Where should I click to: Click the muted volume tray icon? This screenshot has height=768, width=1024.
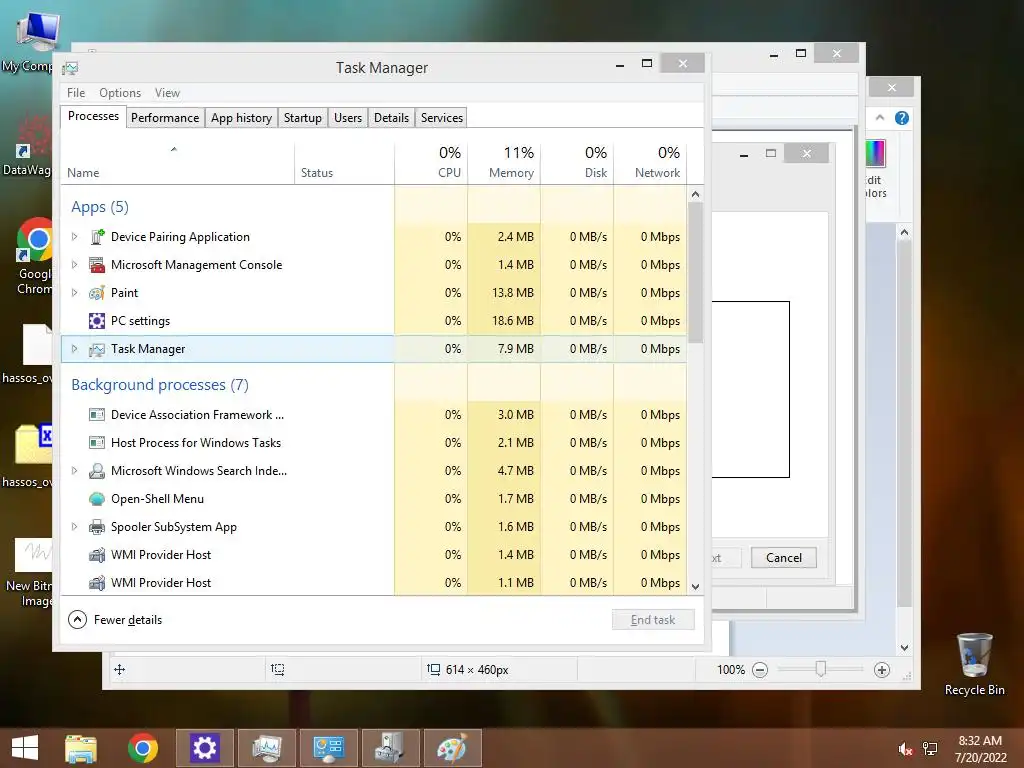(905, 749)
